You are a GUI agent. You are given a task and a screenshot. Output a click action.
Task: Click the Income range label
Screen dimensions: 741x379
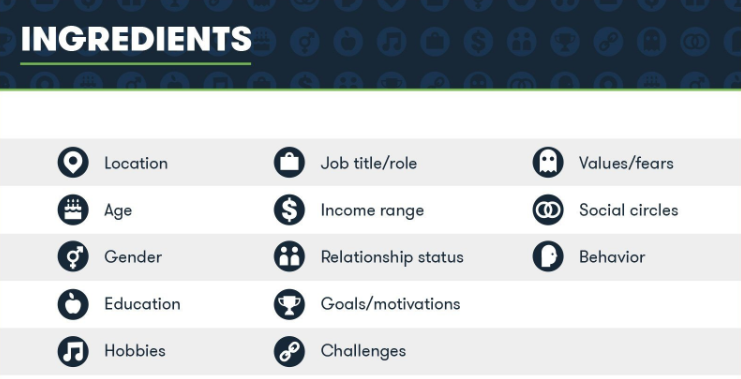click(x=372, y=211)
